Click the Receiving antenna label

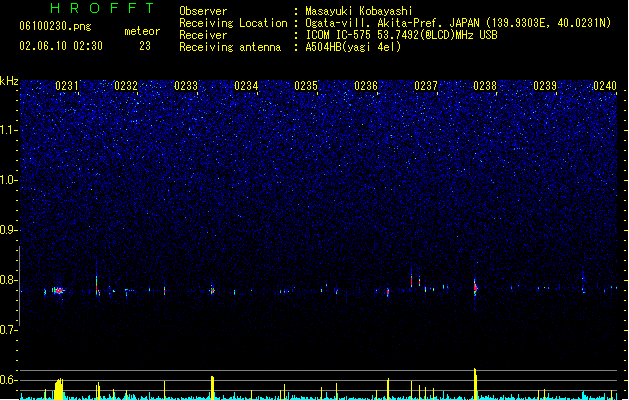coord(230,47)
